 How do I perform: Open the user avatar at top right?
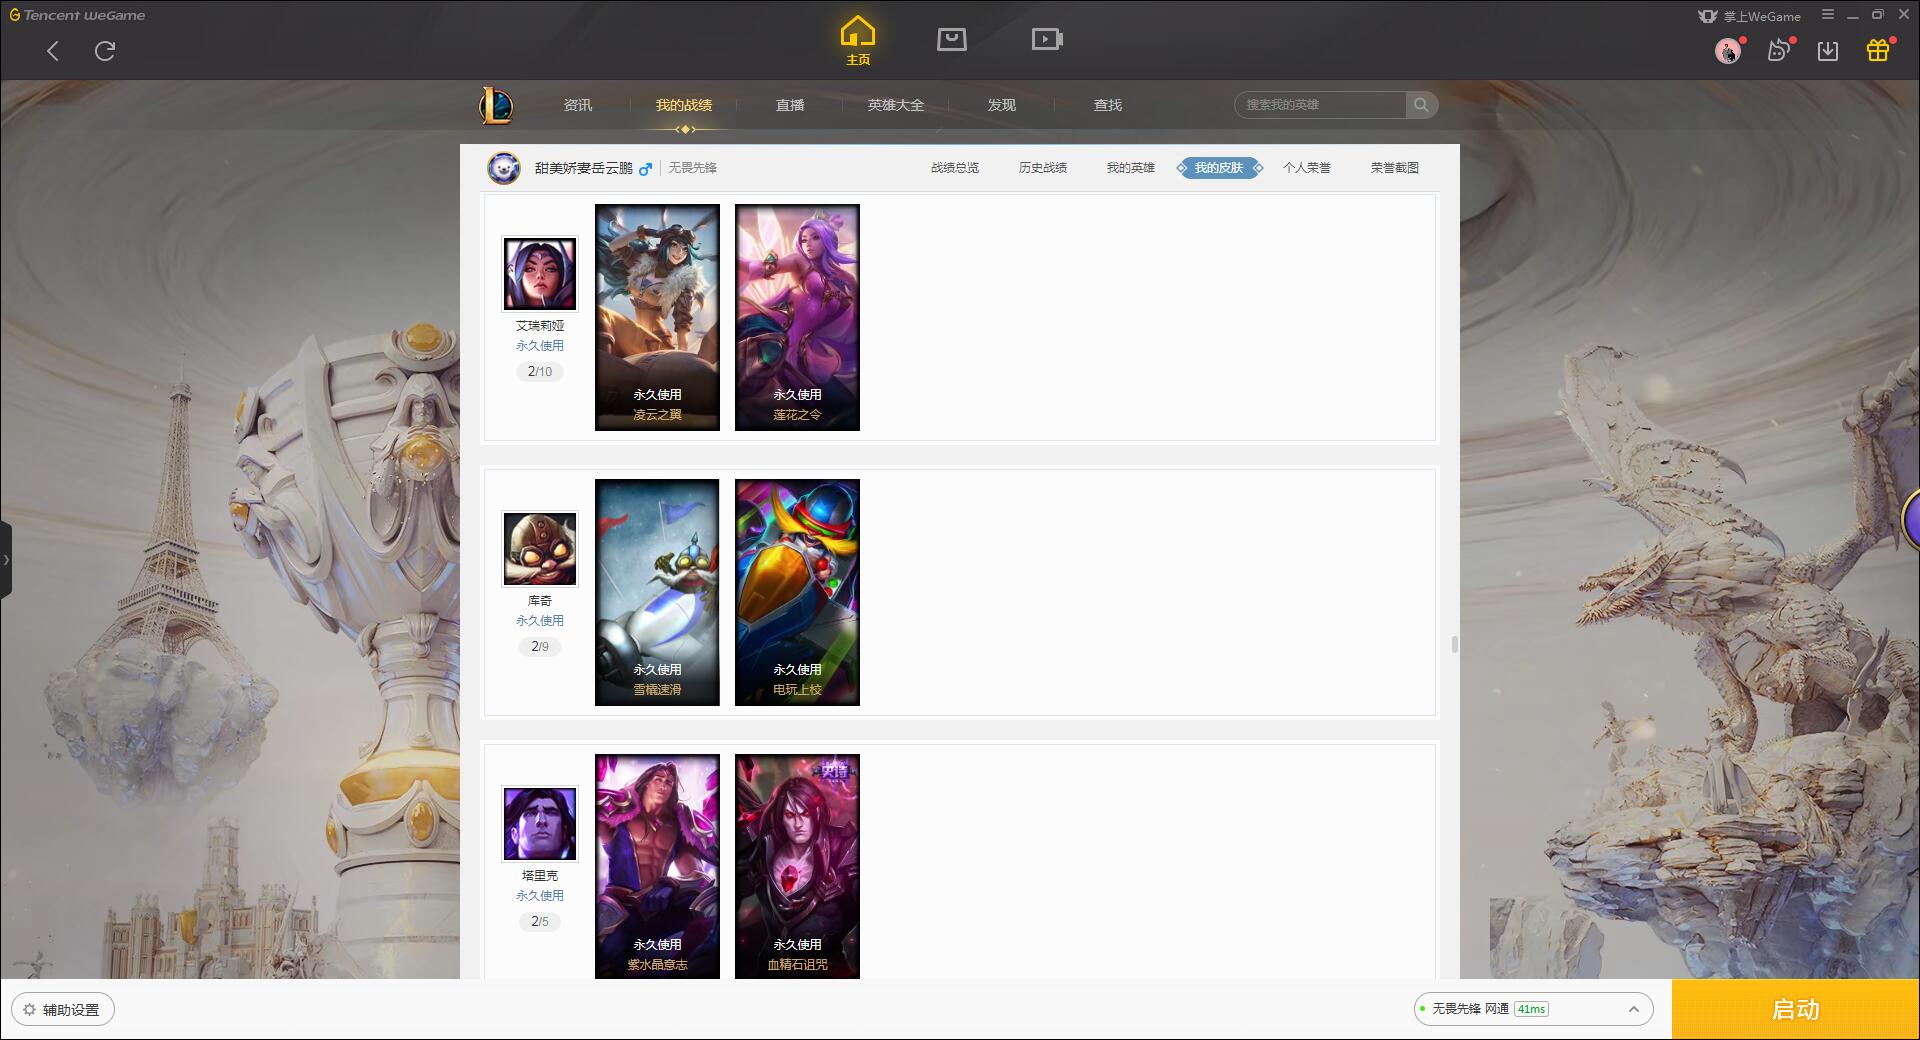pos(1727,51)
